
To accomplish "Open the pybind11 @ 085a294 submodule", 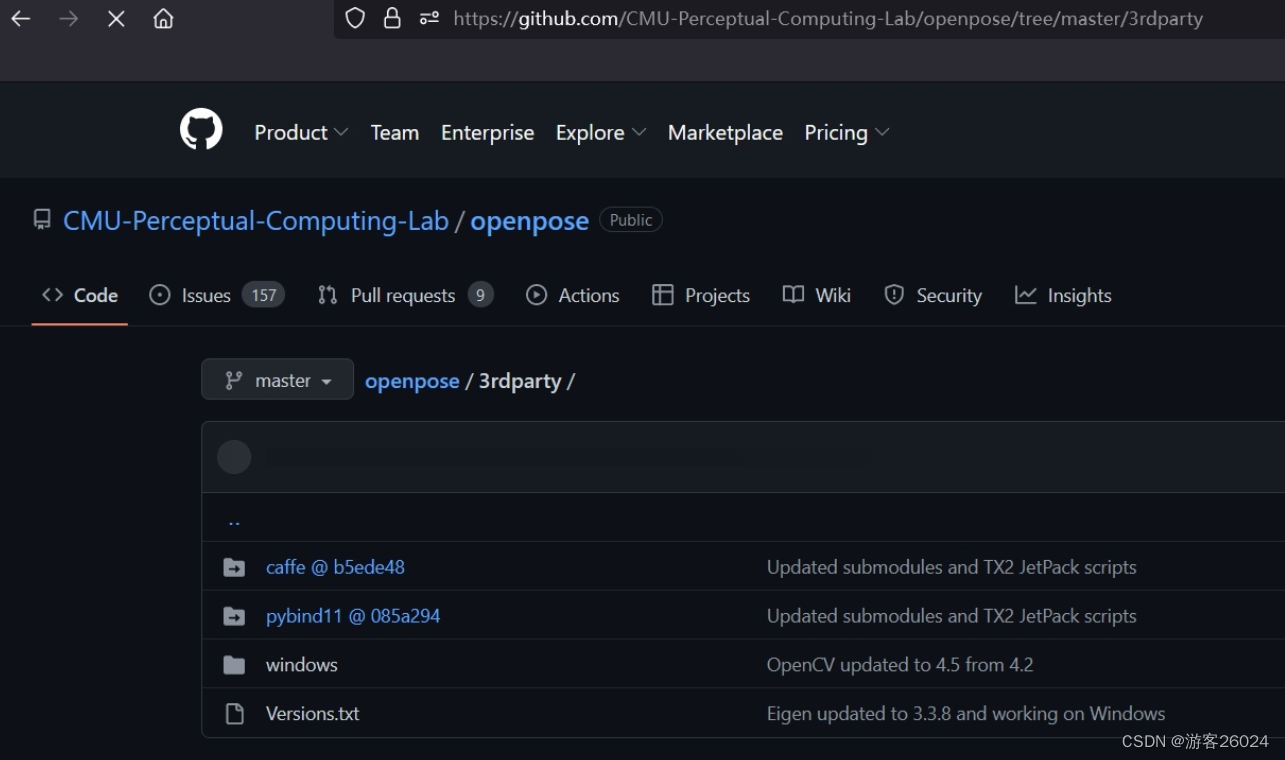I will pos(353,616).
